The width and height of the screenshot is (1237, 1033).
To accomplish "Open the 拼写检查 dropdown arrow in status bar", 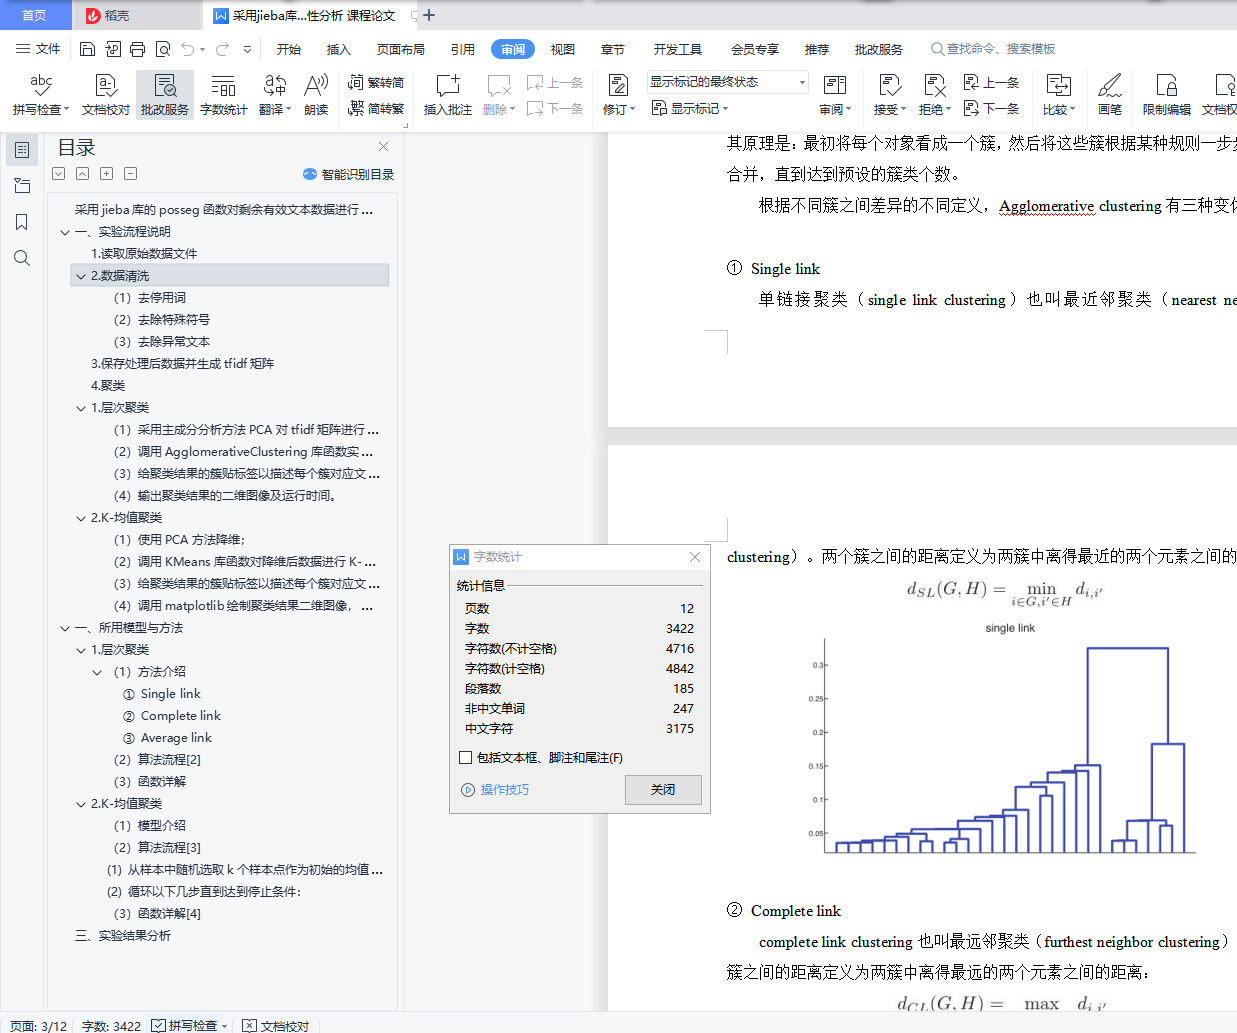I will click(x=225, y=1026).
